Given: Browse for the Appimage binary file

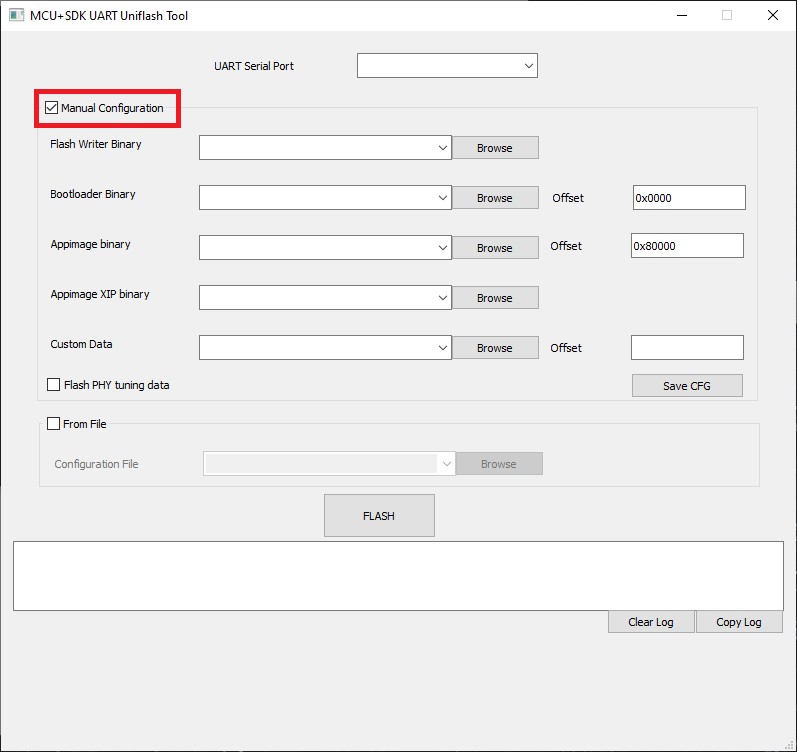Looking at the screenshot, I should 494,248.
